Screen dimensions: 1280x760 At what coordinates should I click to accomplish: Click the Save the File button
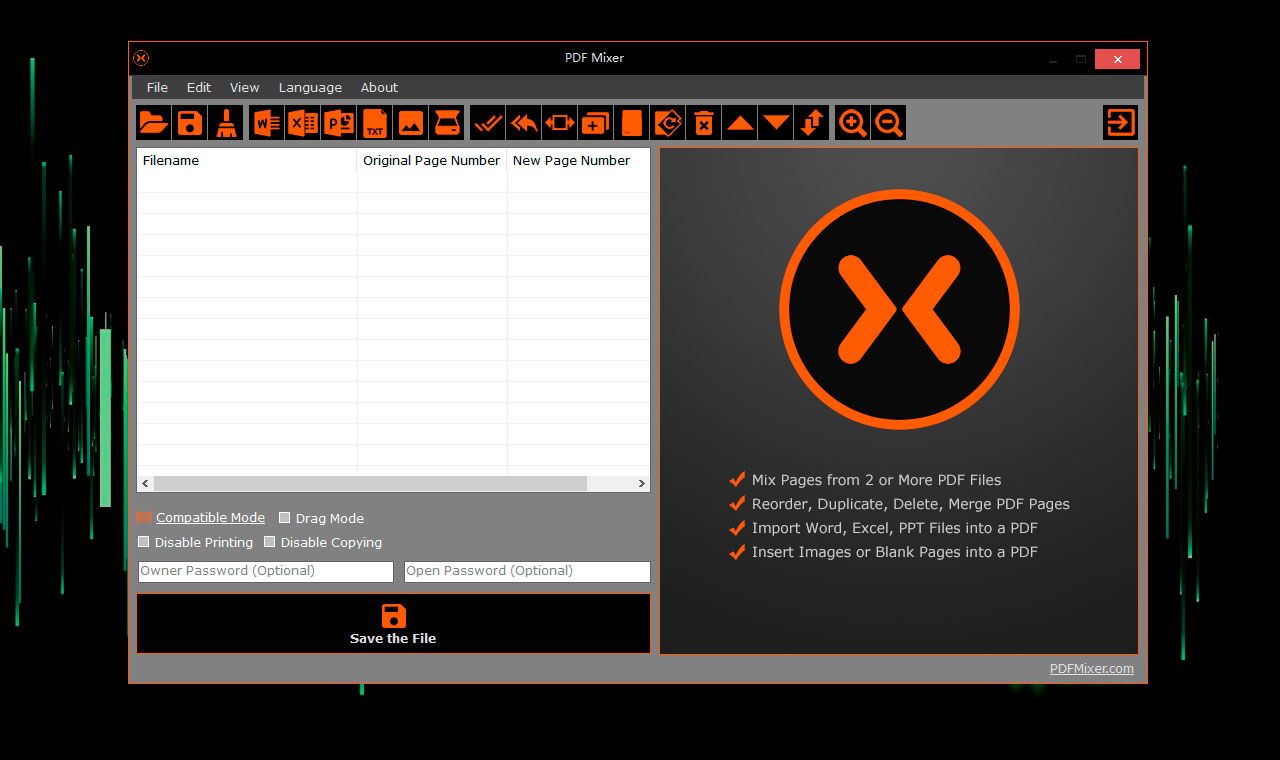[x=392, y=623]
